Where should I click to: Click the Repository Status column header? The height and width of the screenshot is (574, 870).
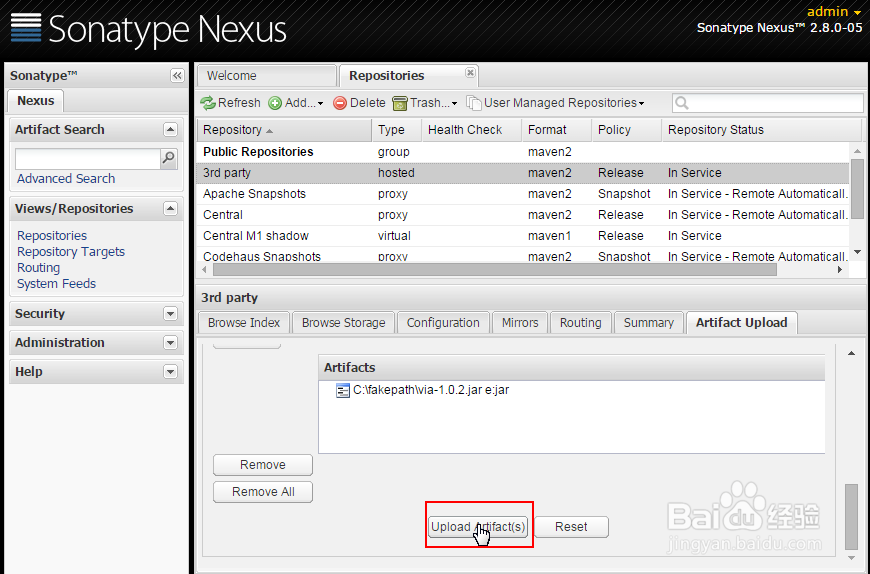click(x=760, y=130)
